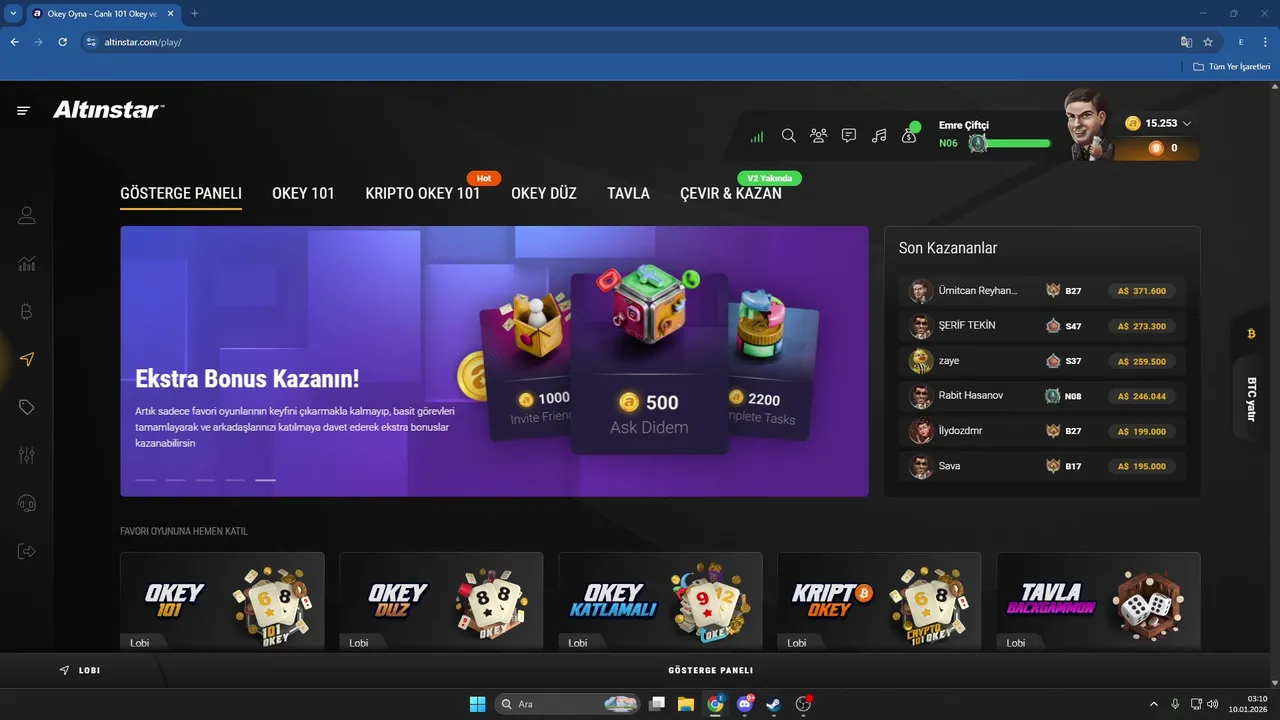This screenshot has height=720, width=1280.
Task: Switch to the OKEY DÜZ tab
Action: 544,193
